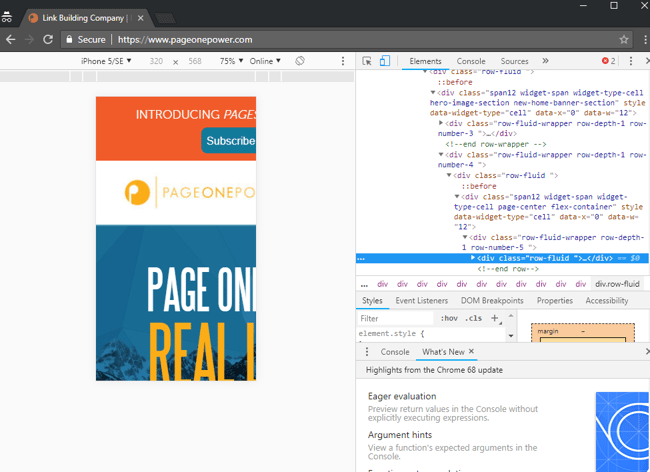
Task: Click the red error count indicator
Action: (608, 61)
